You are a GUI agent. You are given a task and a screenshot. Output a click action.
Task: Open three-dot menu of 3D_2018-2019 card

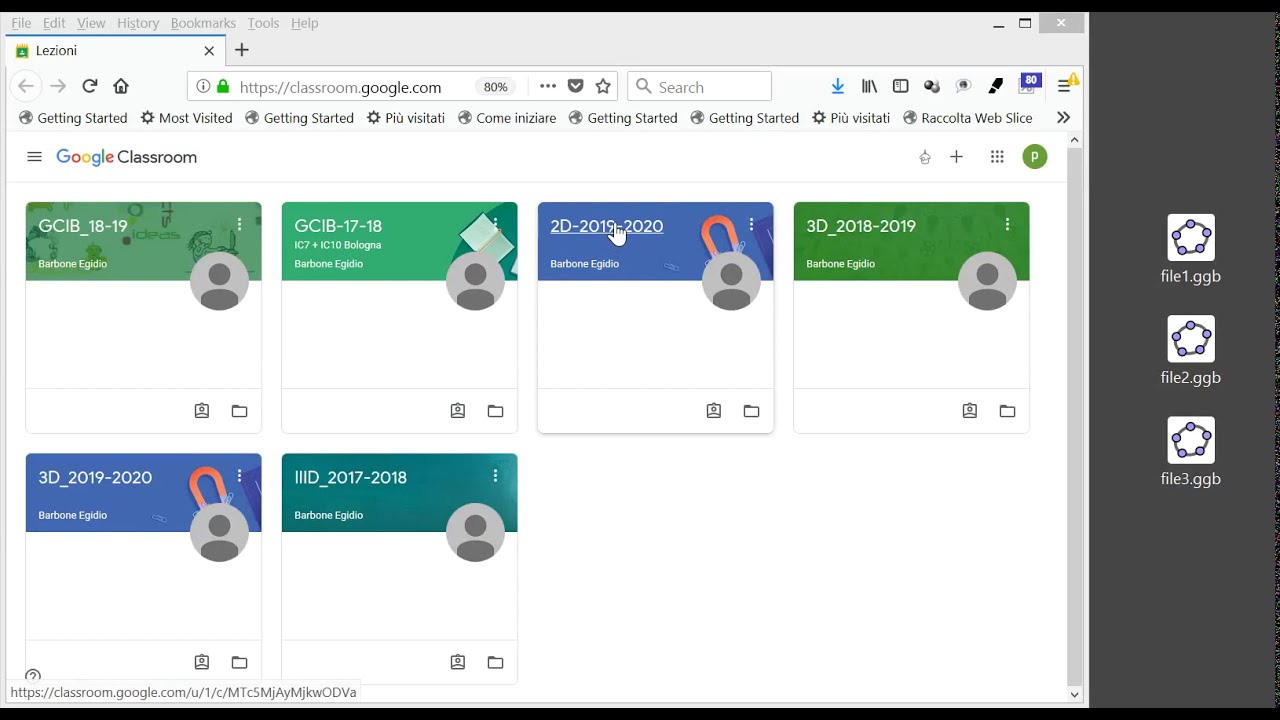(x=1007, y=225)
